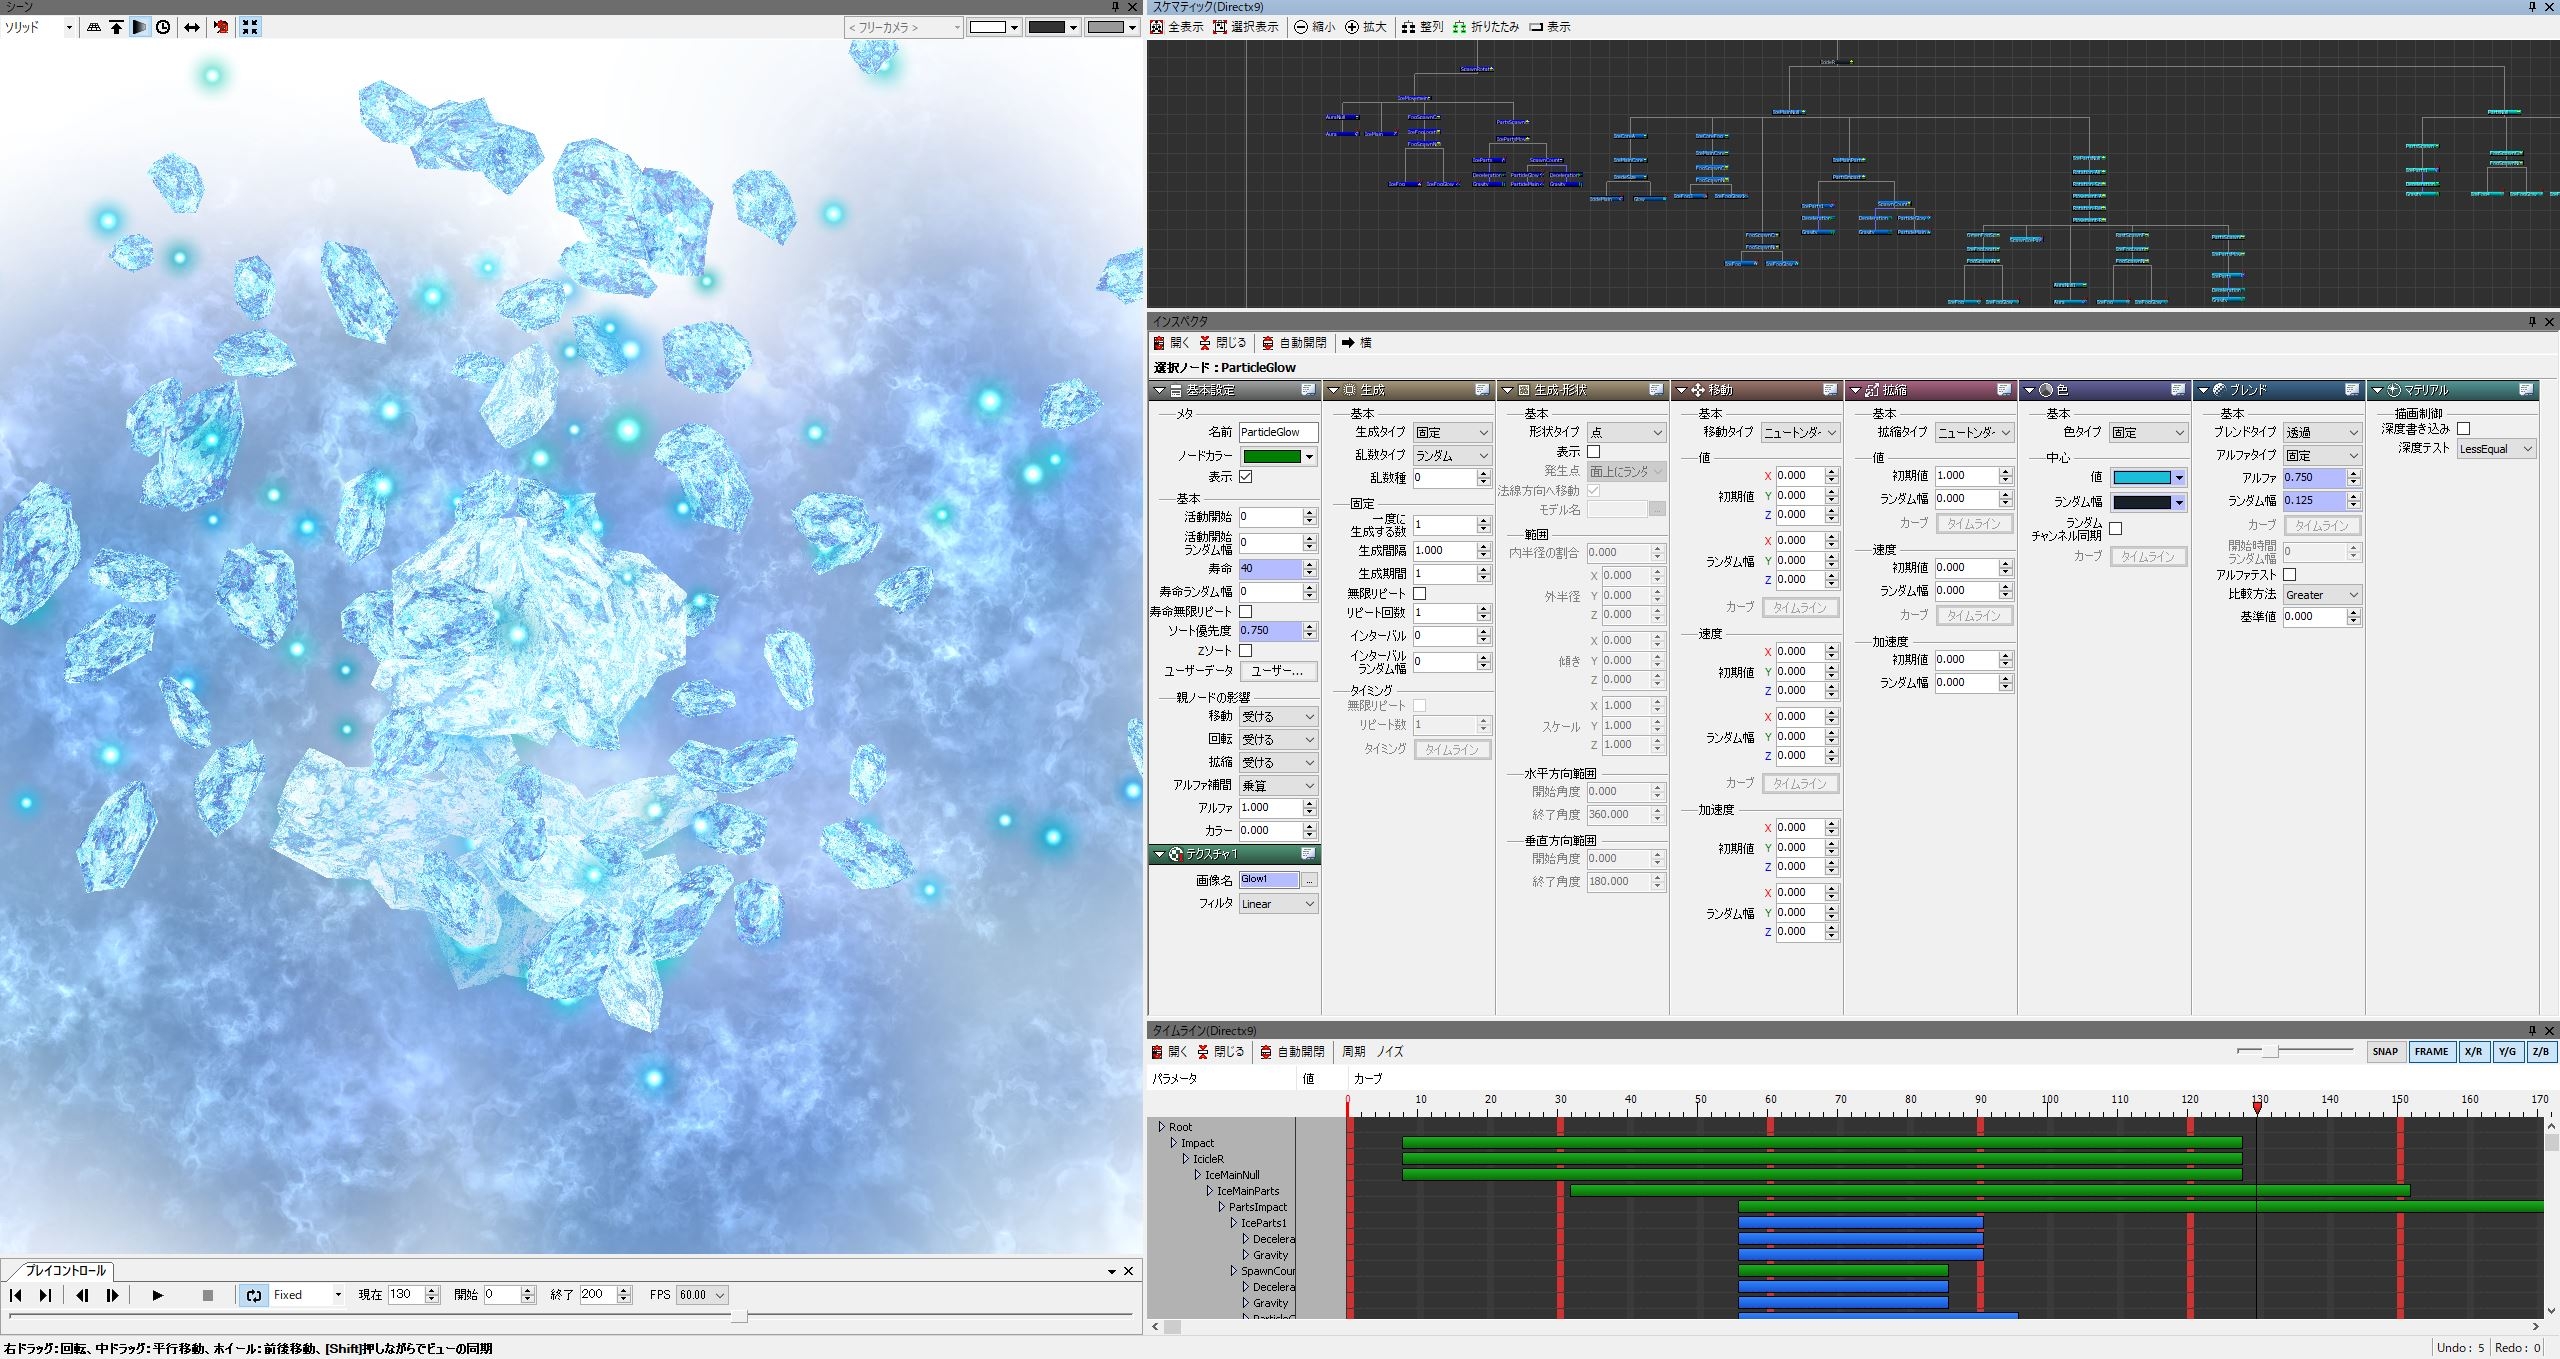Click the ユーザー... user data button
2560x1359 pixels.
tap(1277, 671)
